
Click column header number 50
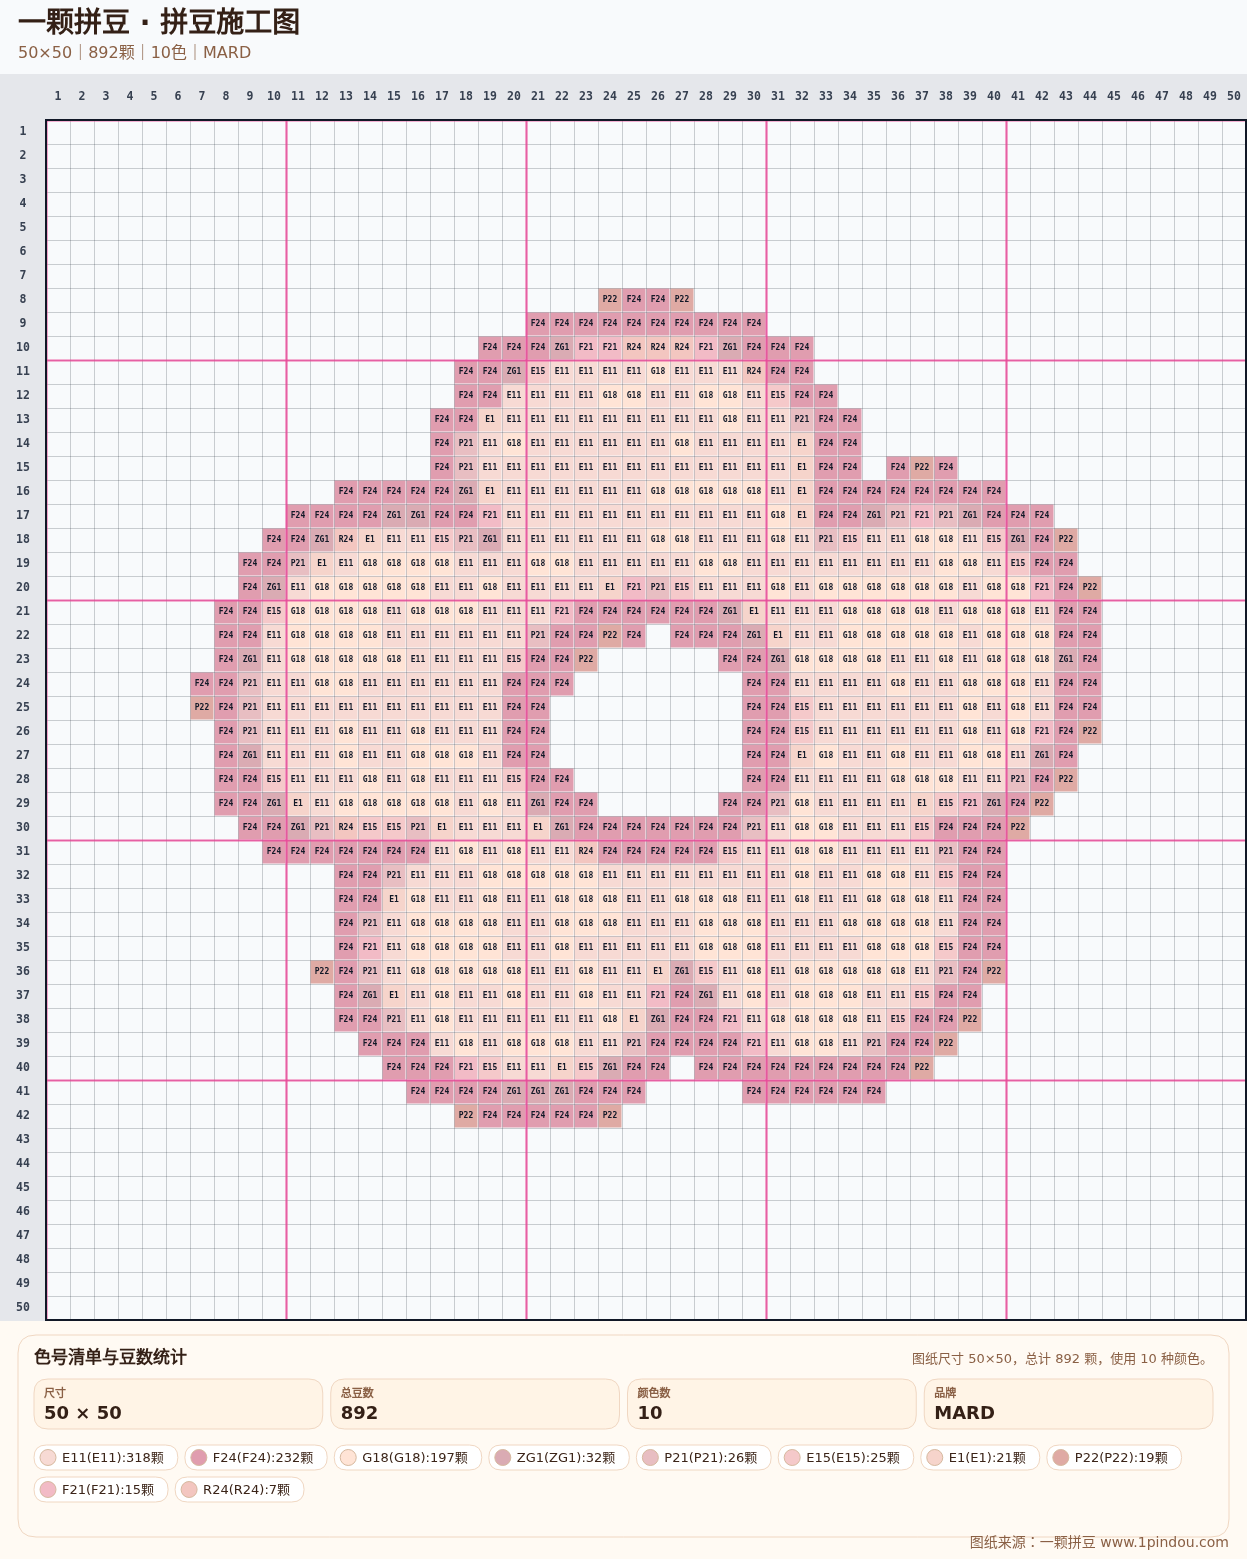(1234, 96)
